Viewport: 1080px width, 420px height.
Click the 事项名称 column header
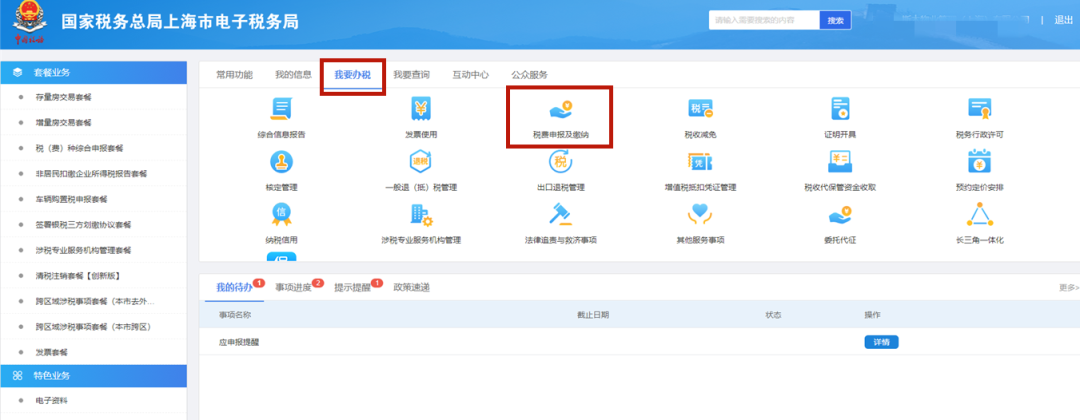coord(235,315)
